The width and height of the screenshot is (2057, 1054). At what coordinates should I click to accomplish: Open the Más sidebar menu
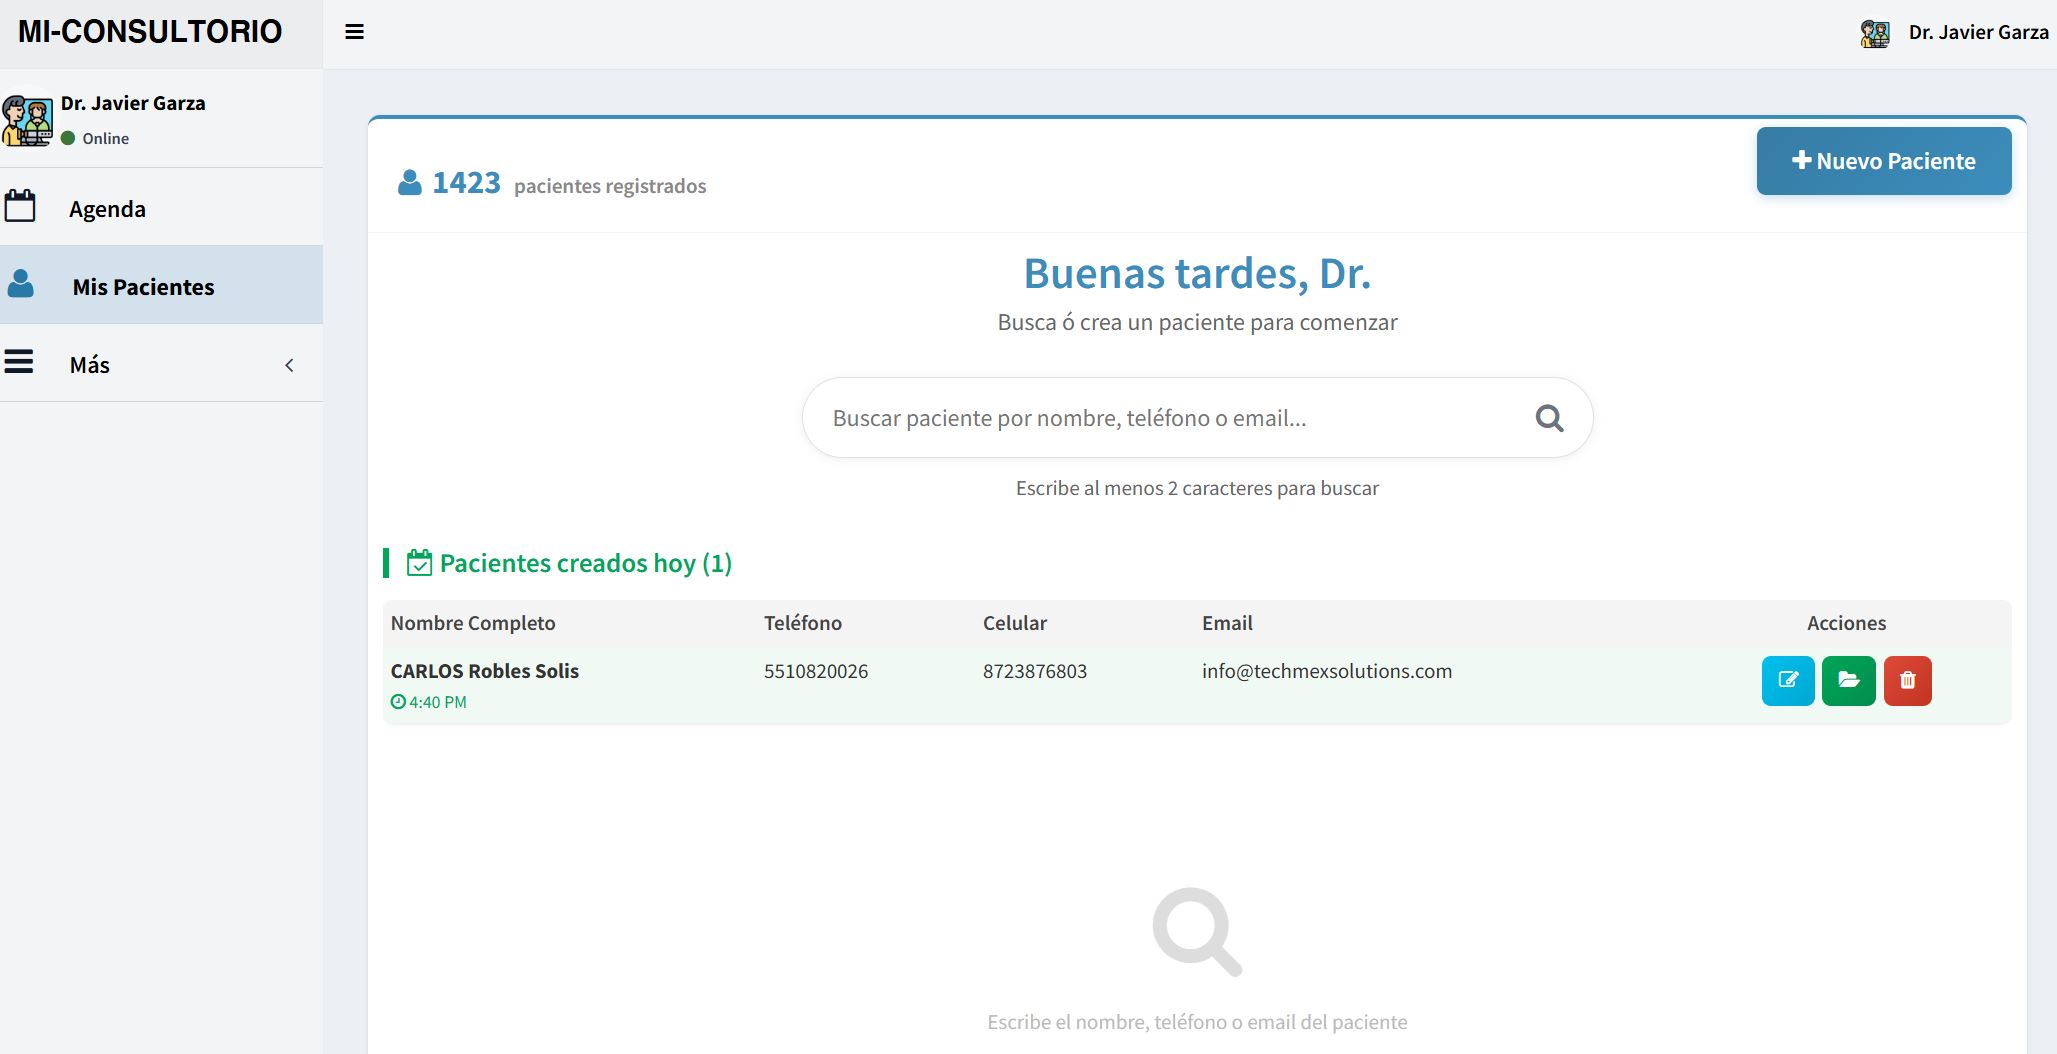[161, 363]
